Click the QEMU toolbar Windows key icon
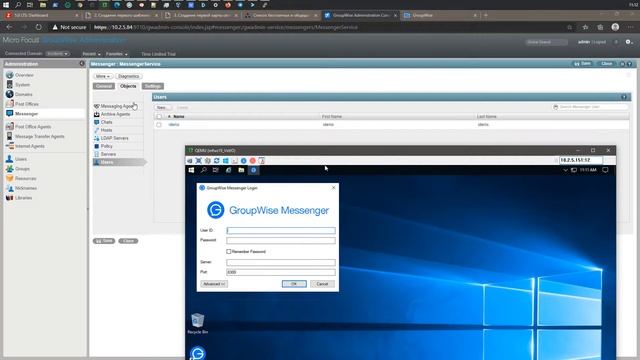Screen dimensions: 640x360 226,161
